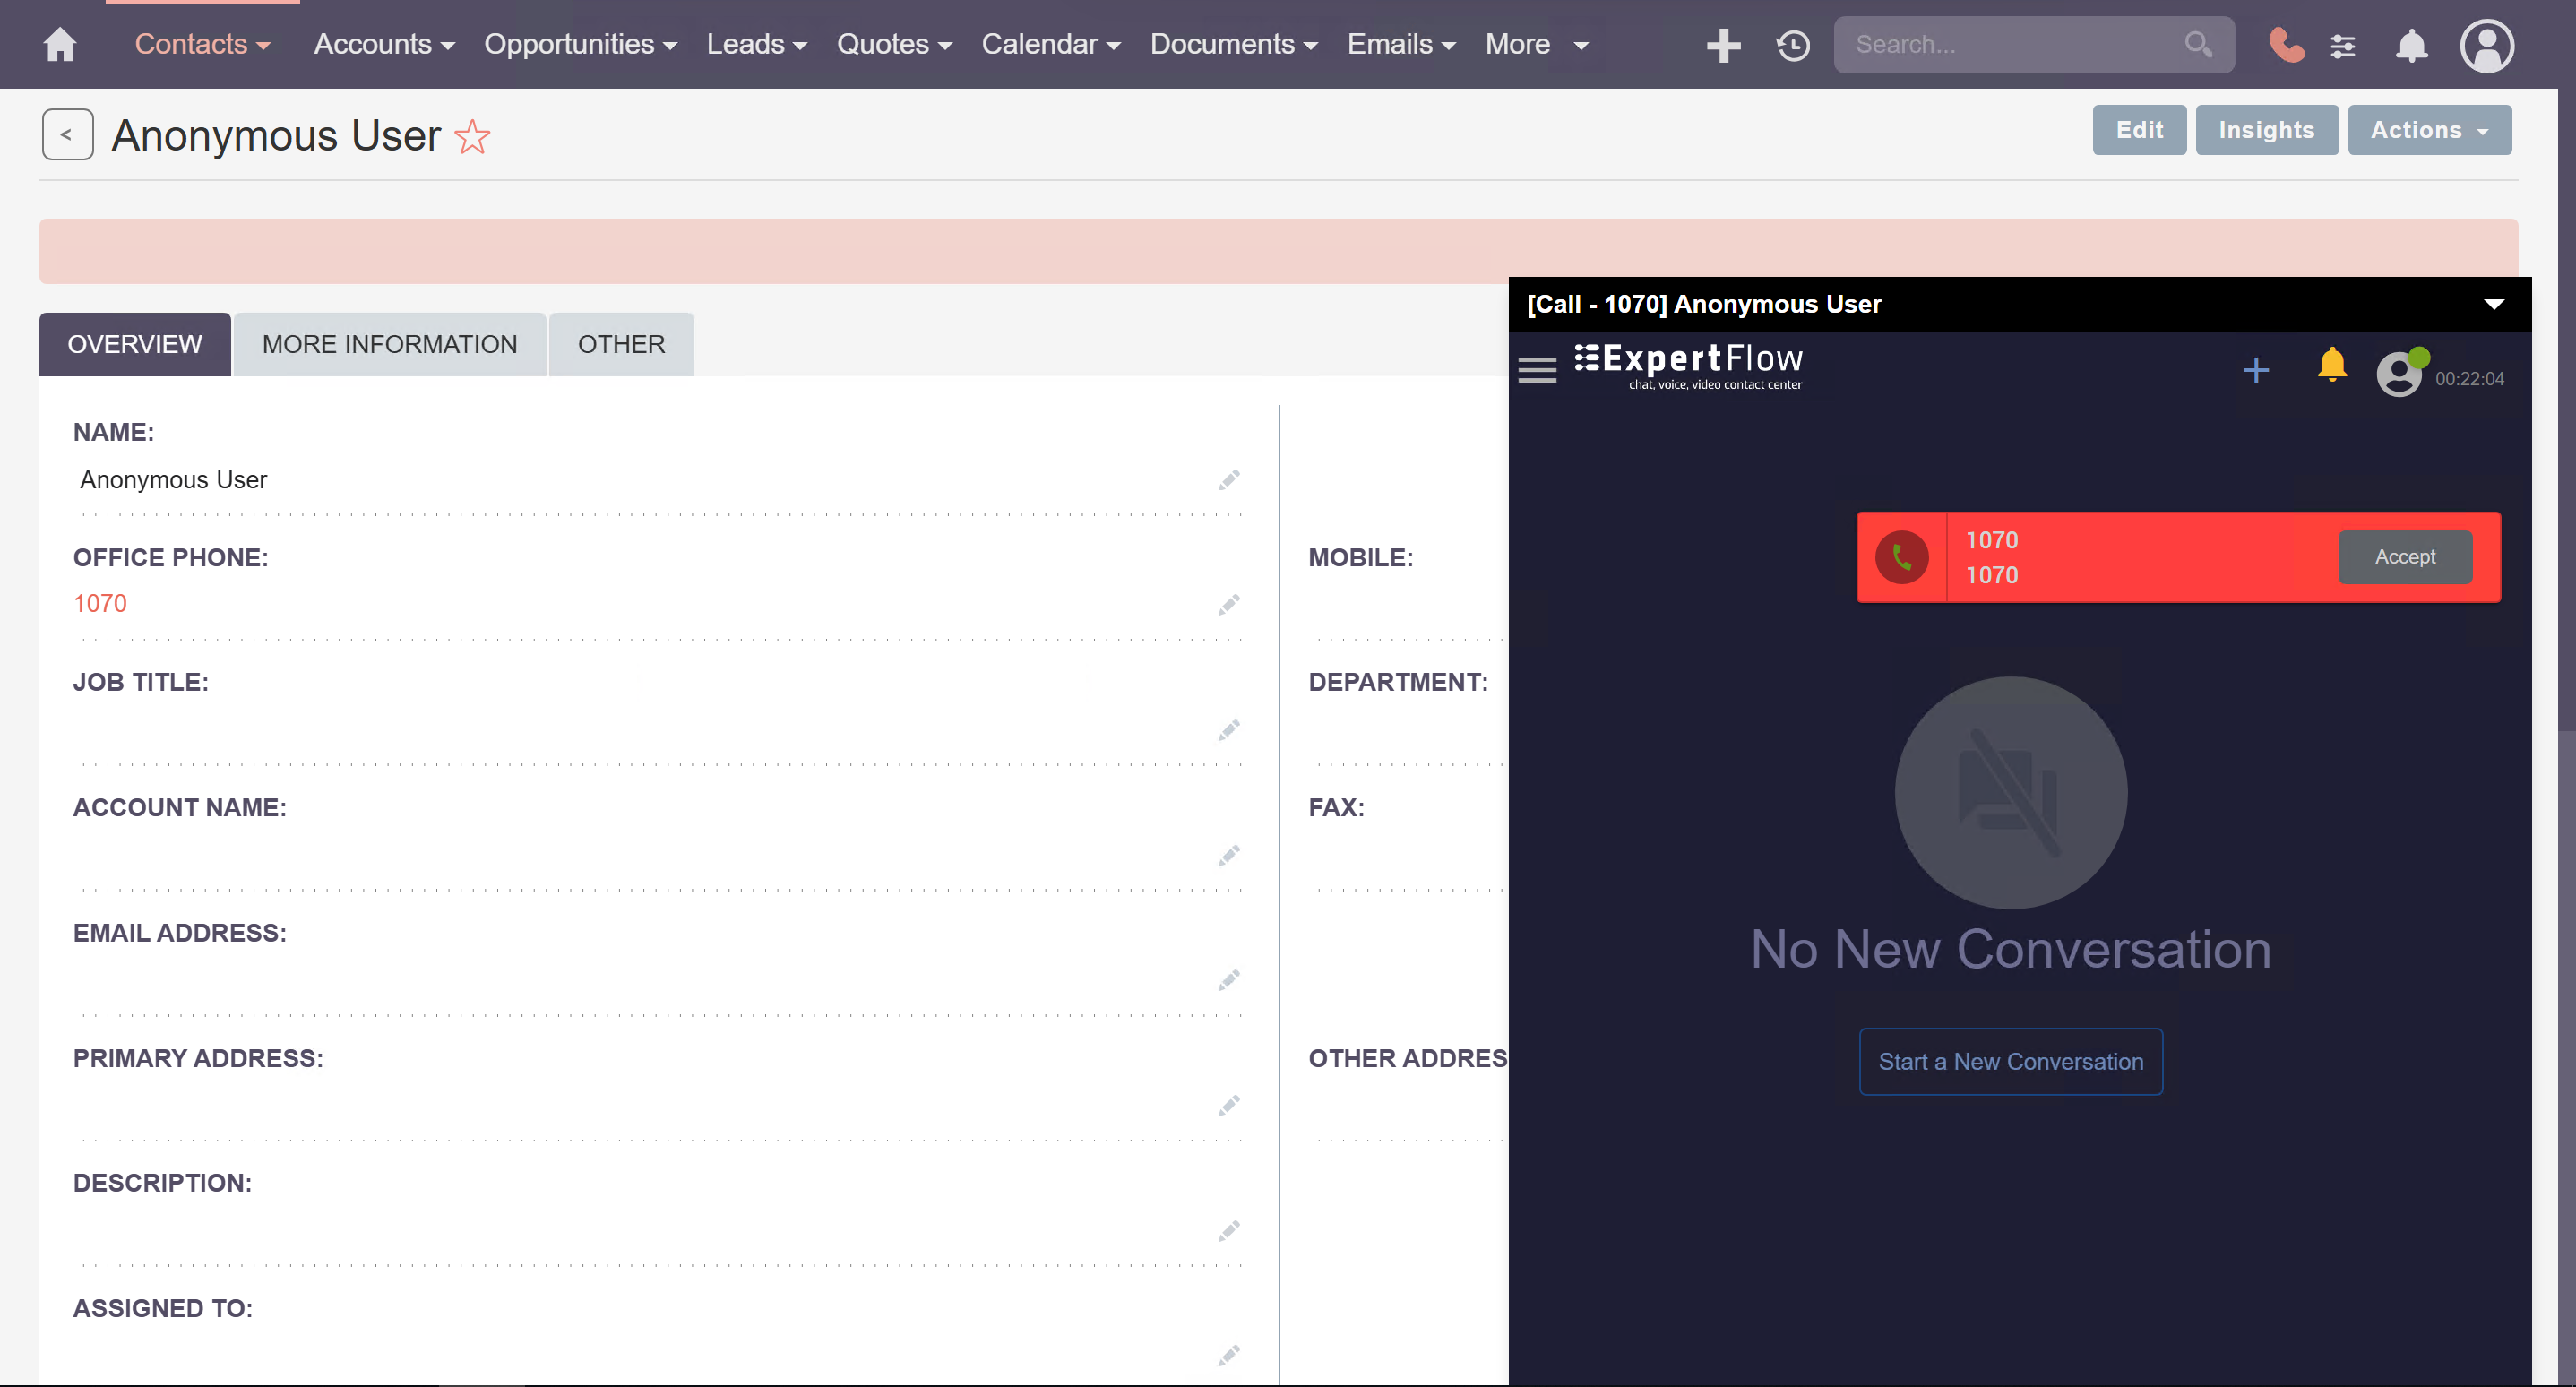
Task: Accept the incoming 1070 call
Action: pyautogui.click(x=2404, y=557)
